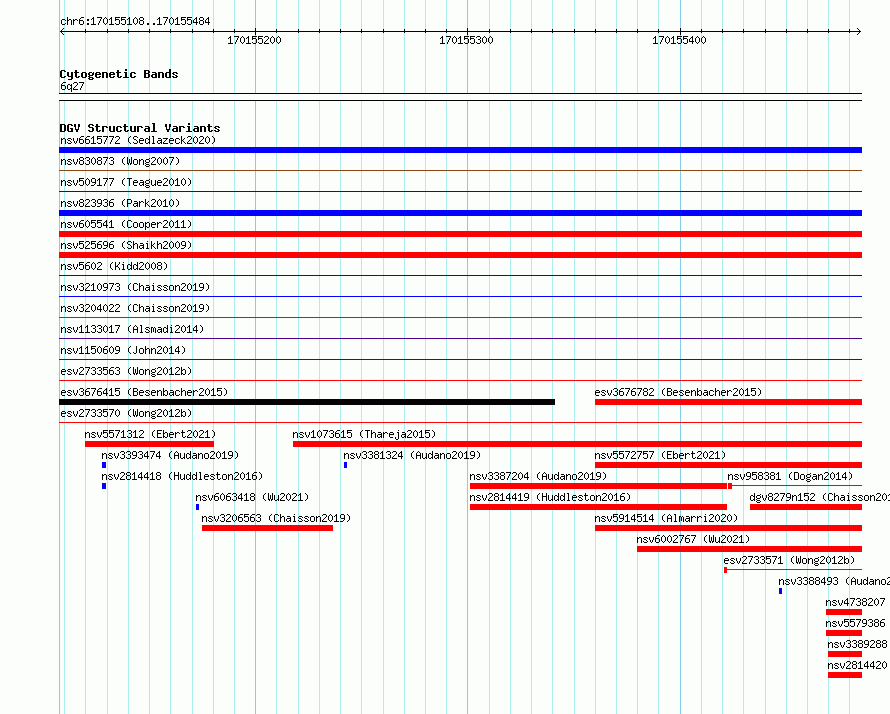Click the chr6:170155108..170155484 region label
The height and width of the screenshot is (714, 890).
point(135,21)
